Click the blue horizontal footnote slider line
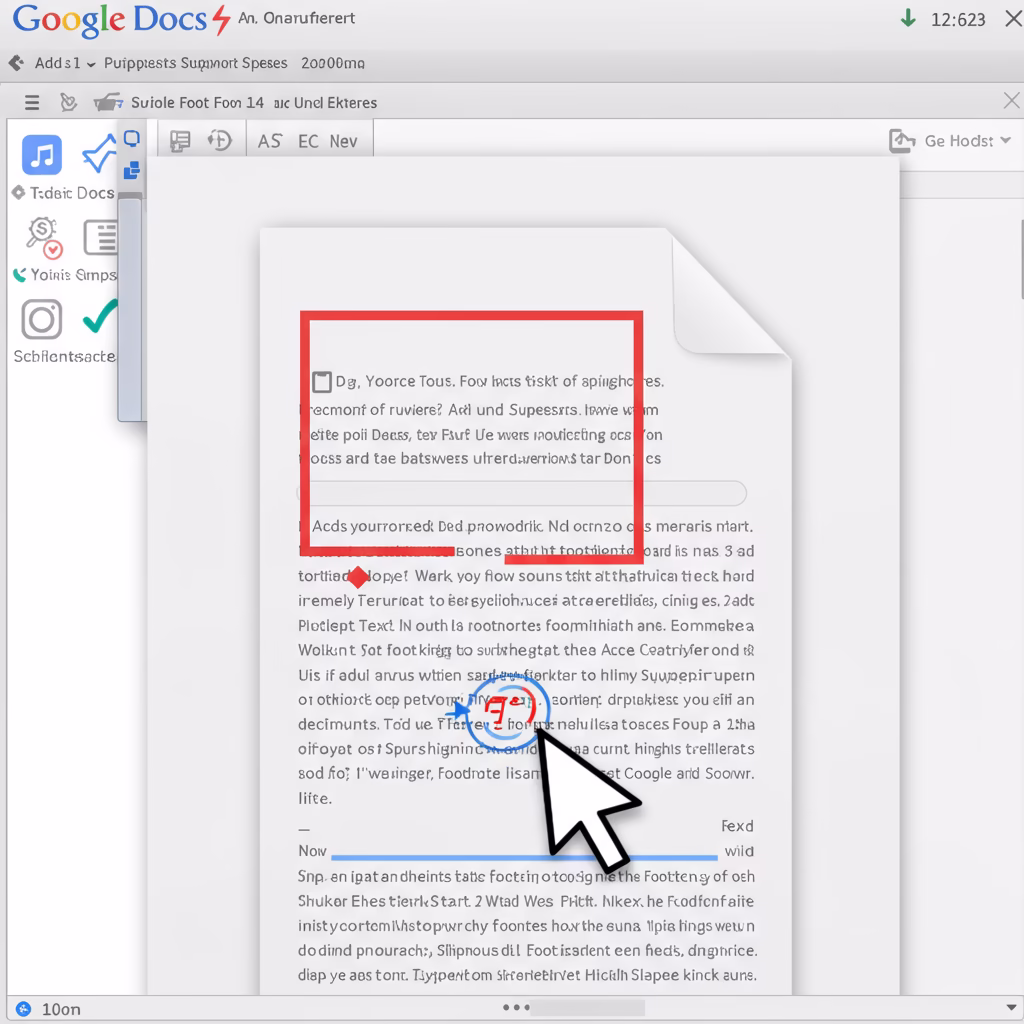The height and width of the screenshot is (1024, 1024). (x=524, y=857)
